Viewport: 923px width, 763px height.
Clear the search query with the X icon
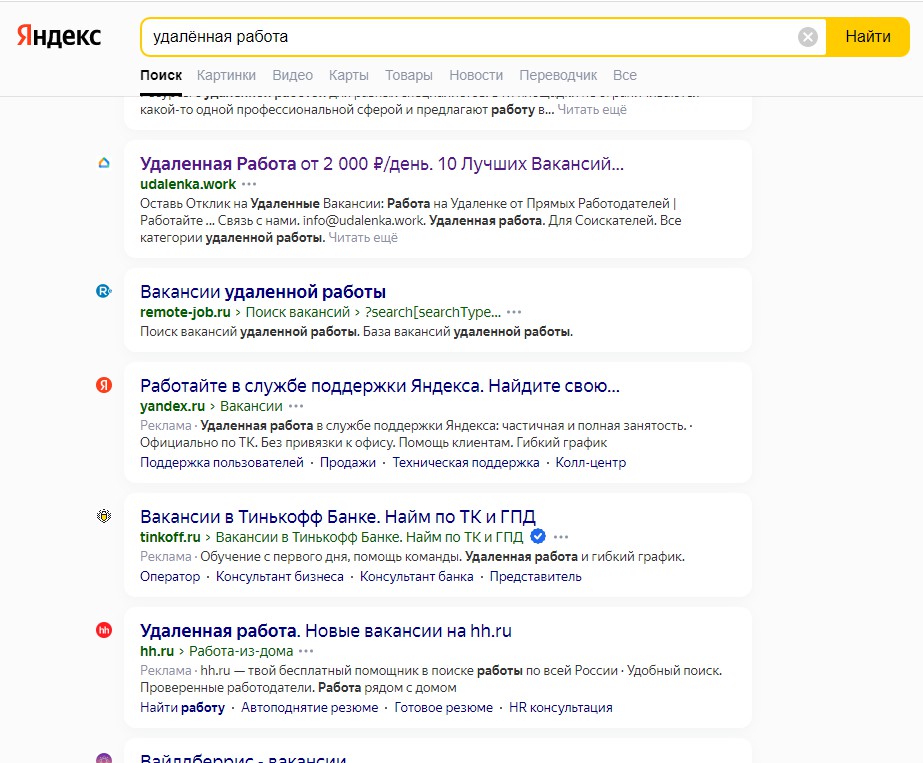click(x=808, y=37)
